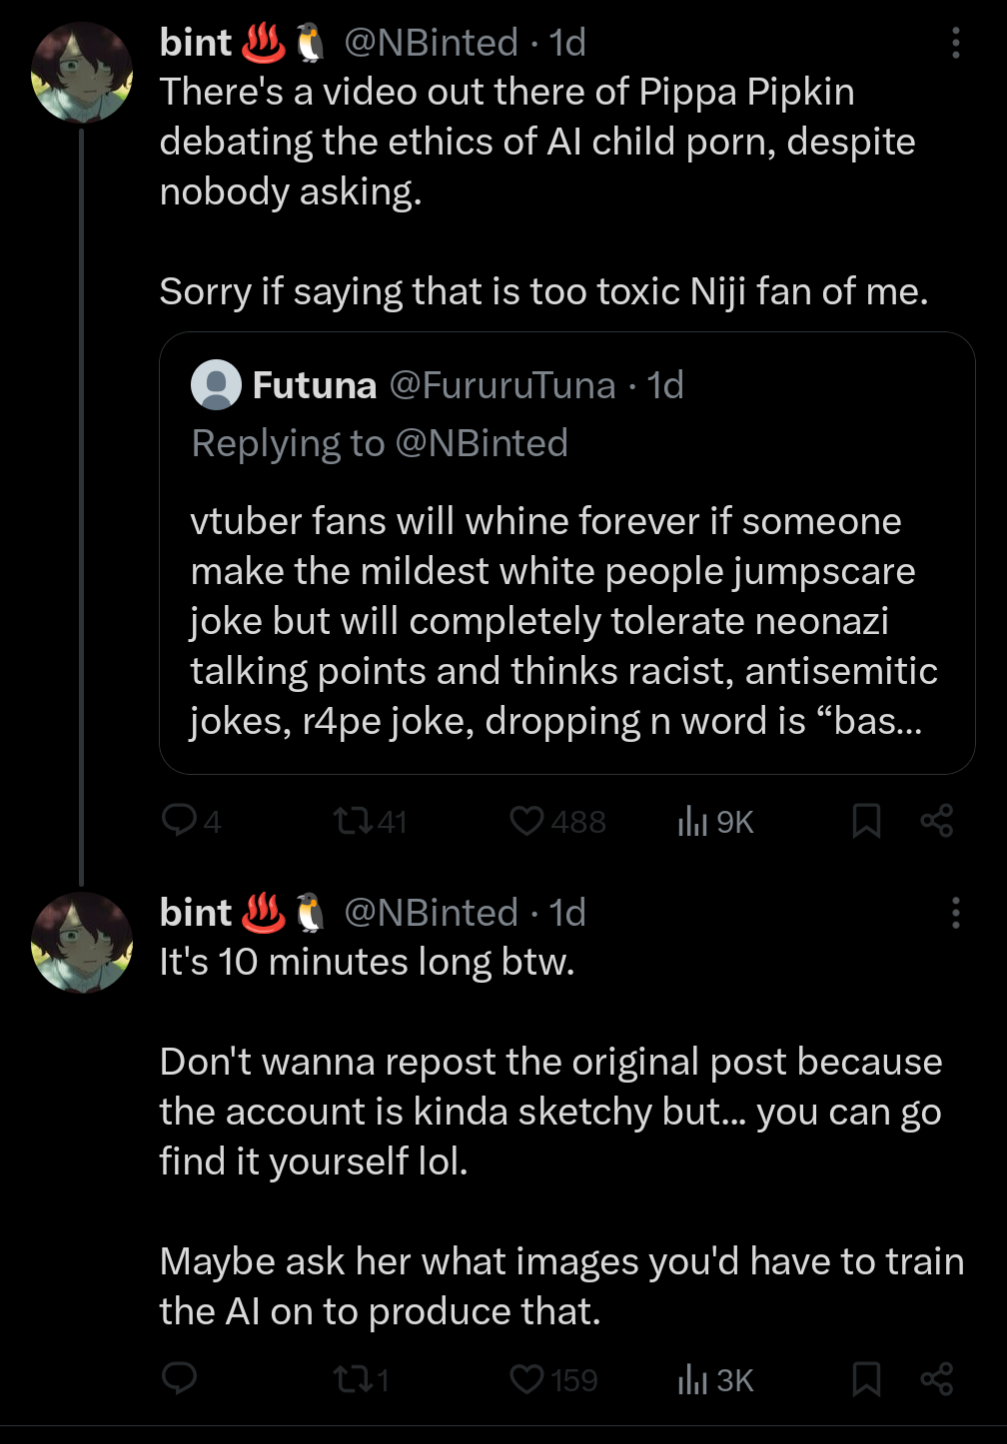View analytics showing 9K views
The image size is (1007, 1444).
coord(692,822)
